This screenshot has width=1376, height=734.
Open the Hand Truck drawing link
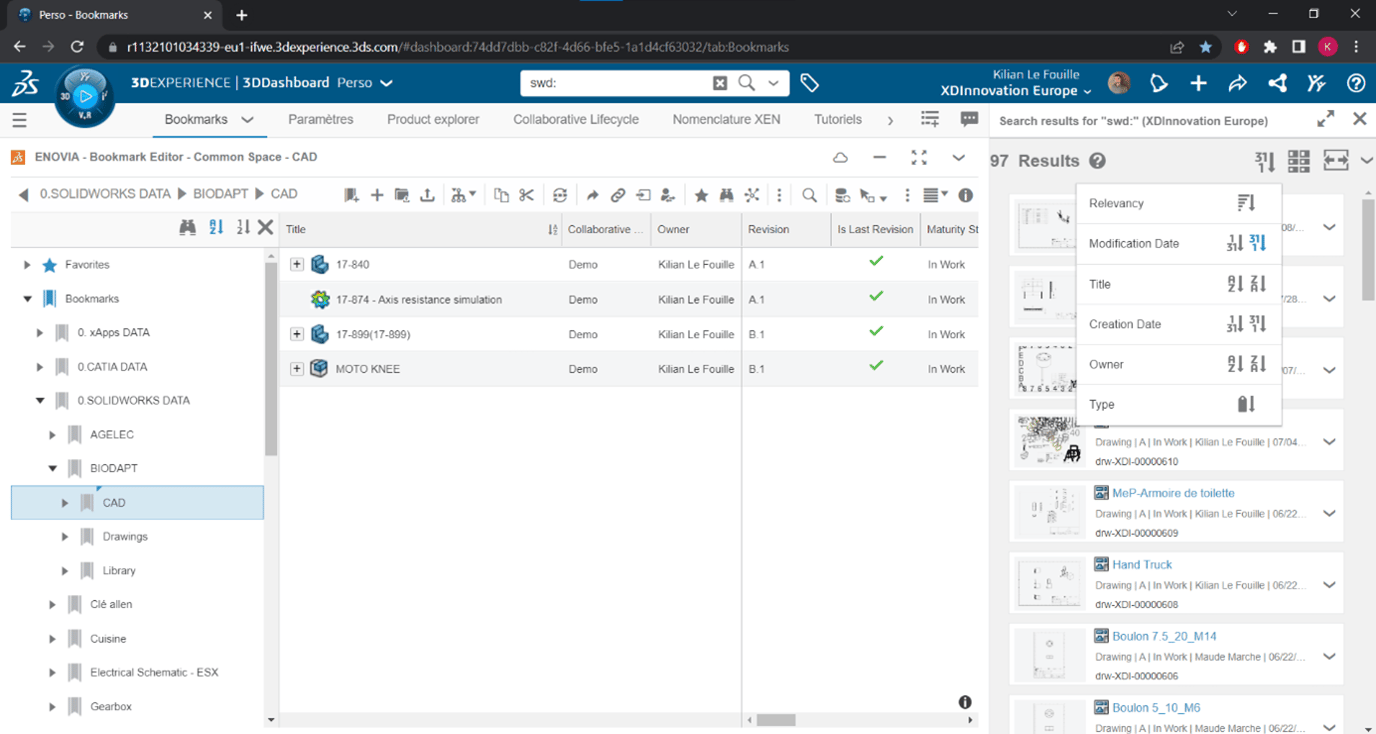pyautogui.click(x=1142, y=564)
